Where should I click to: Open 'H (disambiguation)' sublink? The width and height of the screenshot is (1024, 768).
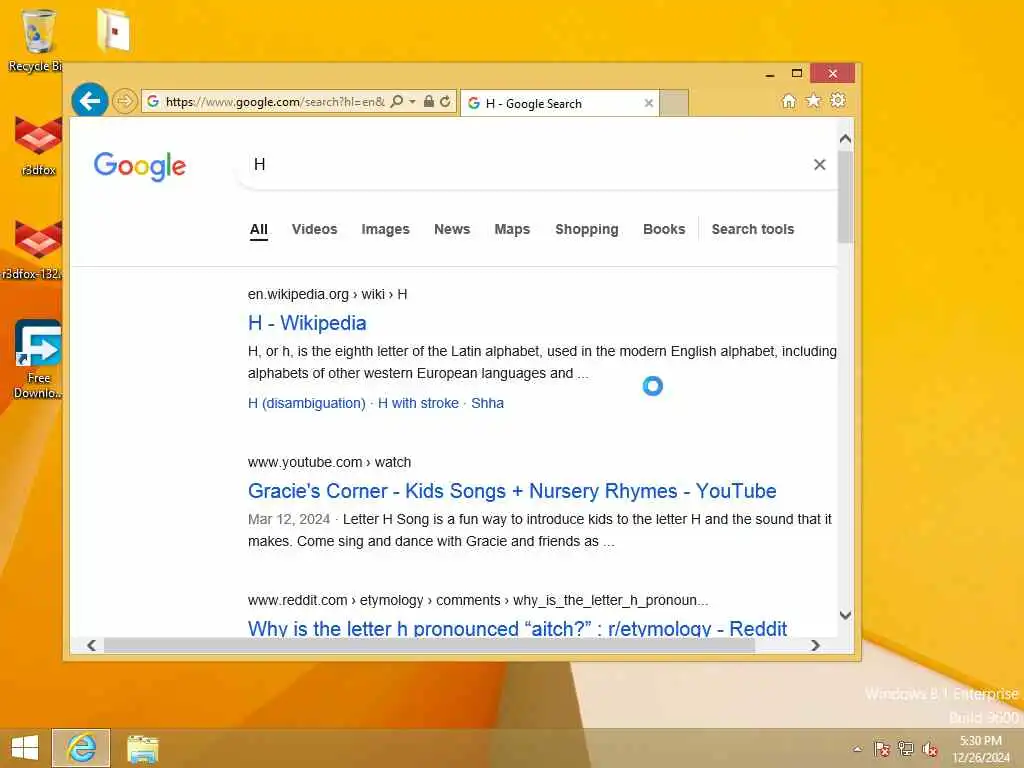306,404
